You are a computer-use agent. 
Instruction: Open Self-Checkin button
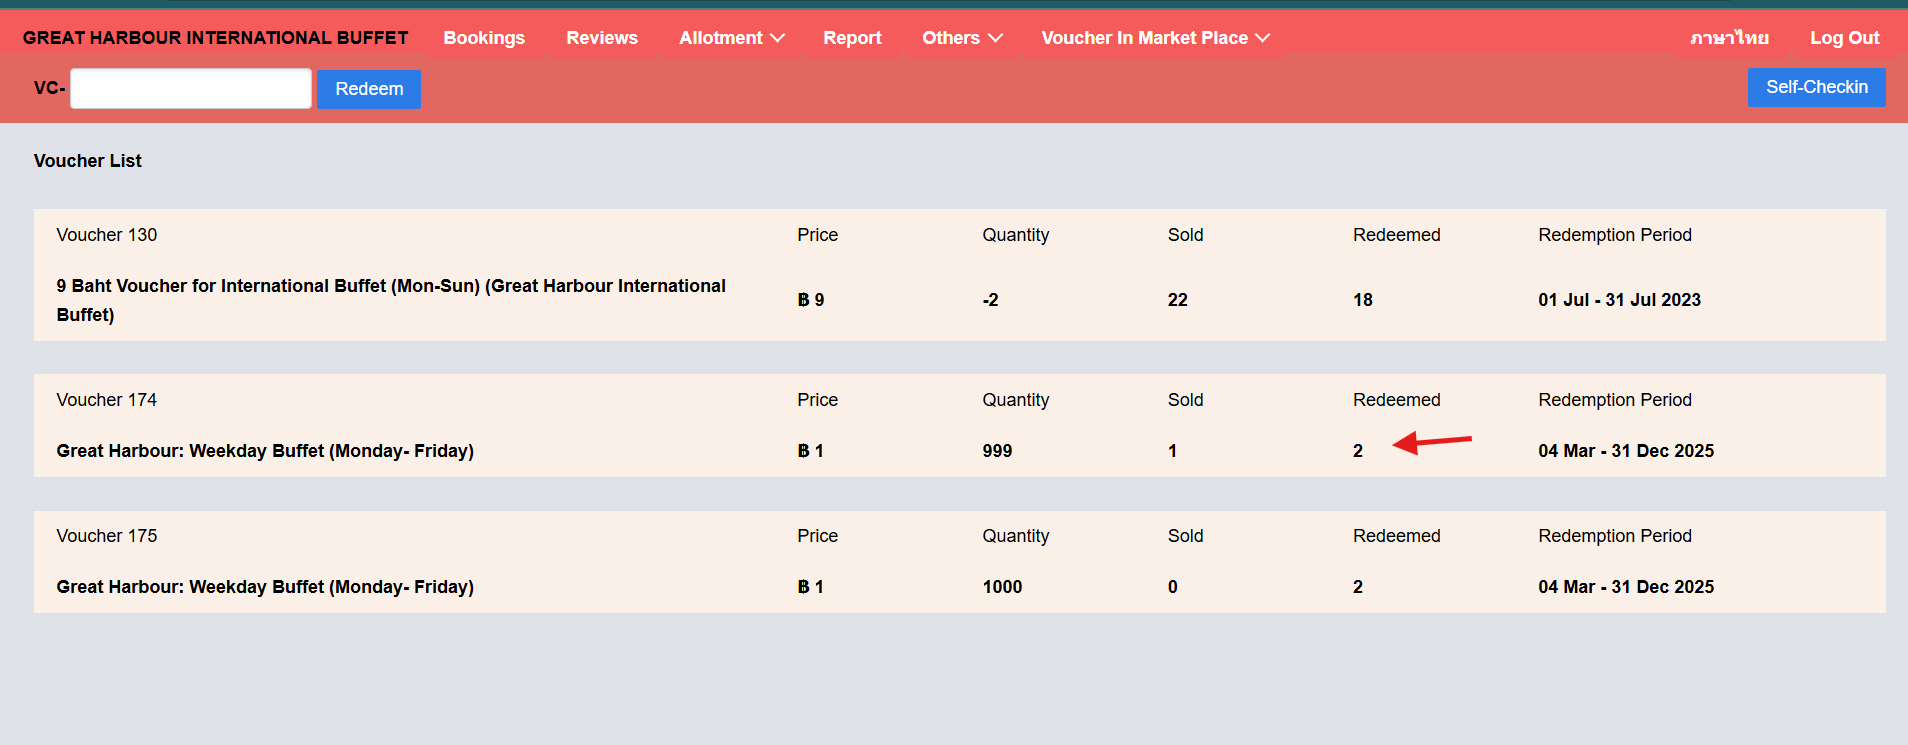coord(1816,87)
